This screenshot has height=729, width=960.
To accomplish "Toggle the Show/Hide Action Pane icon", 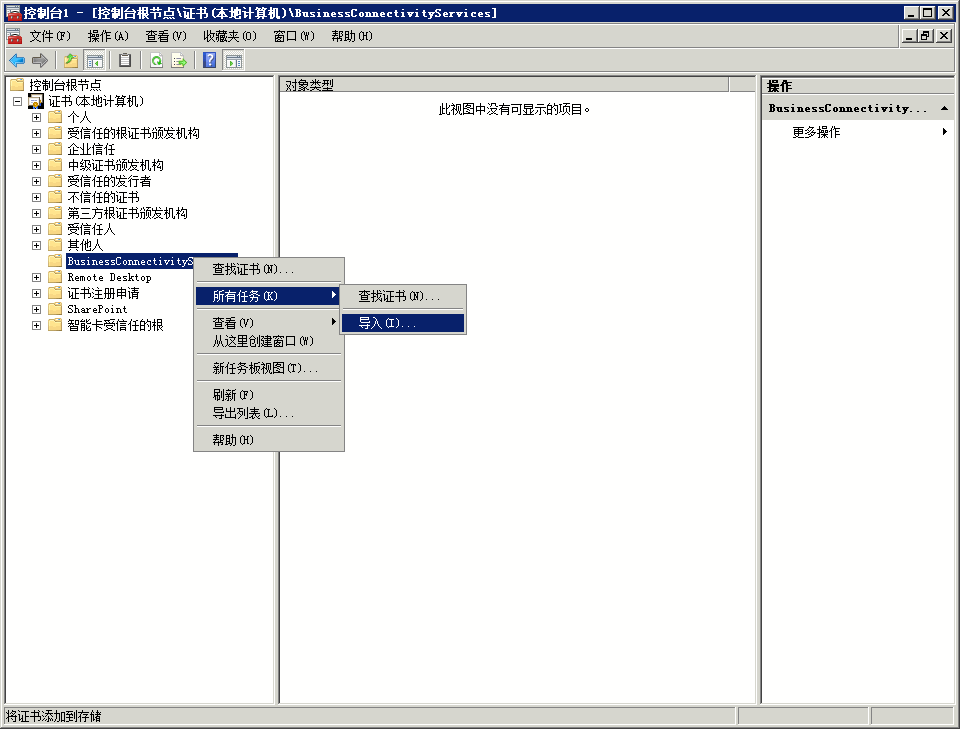I will (x=233, y=61).
